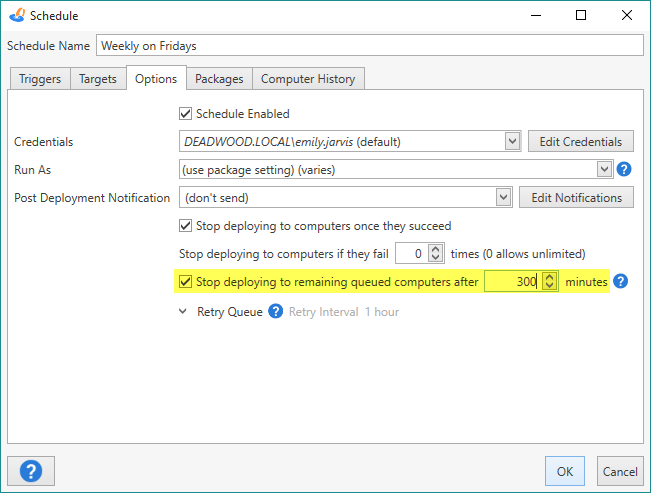Click the help icon beside Run As
The width and height of the screenshot is (651, 493).
coord(624,169)
